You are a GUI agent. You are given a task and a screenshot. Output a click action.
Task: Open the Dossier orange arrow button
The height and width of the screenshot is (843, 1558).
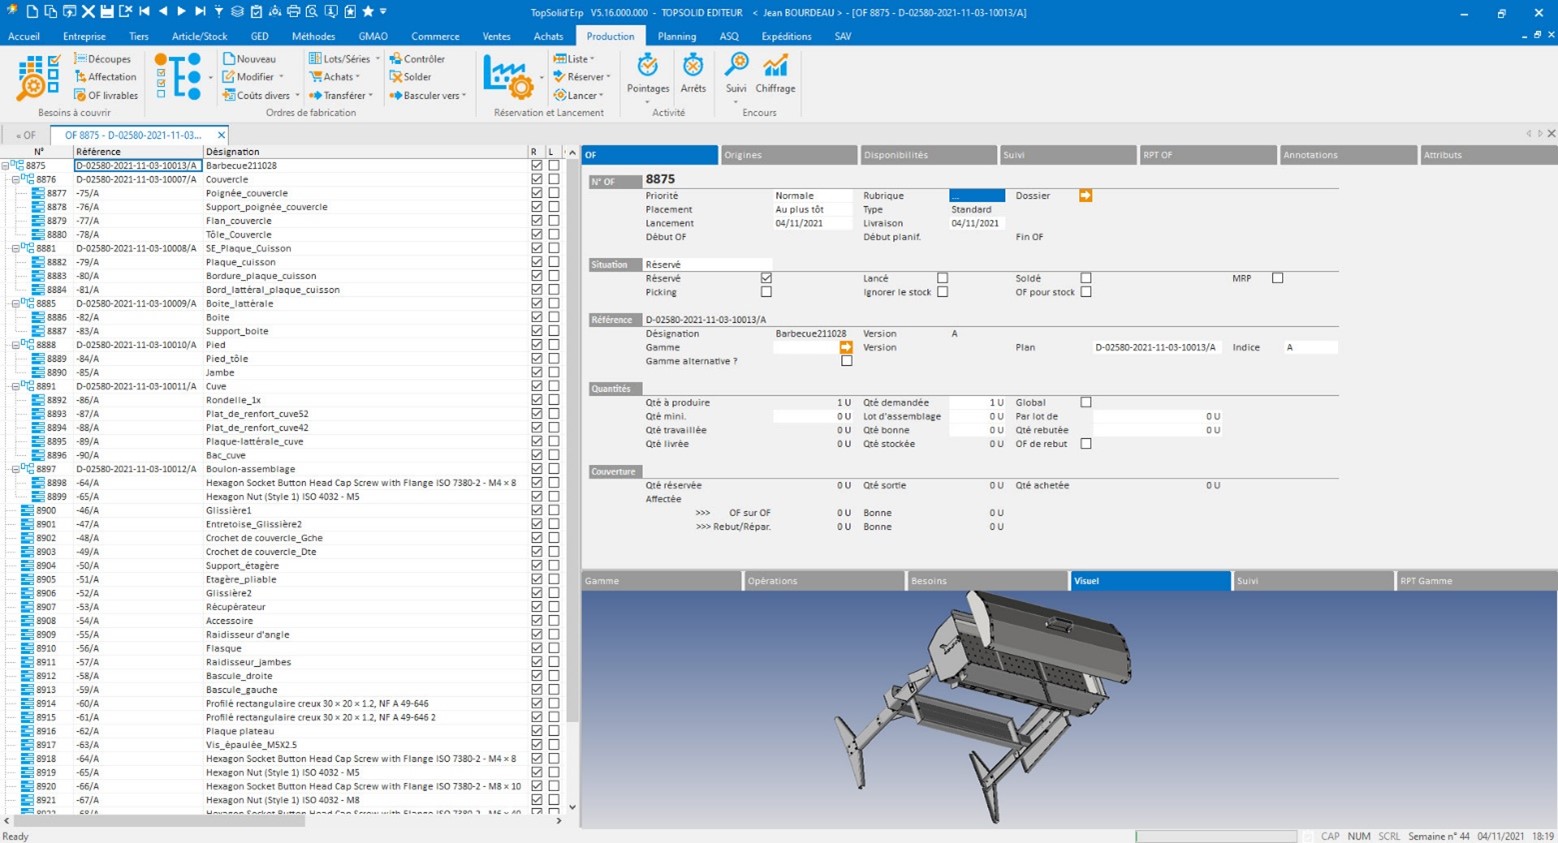pos(1085,196)
